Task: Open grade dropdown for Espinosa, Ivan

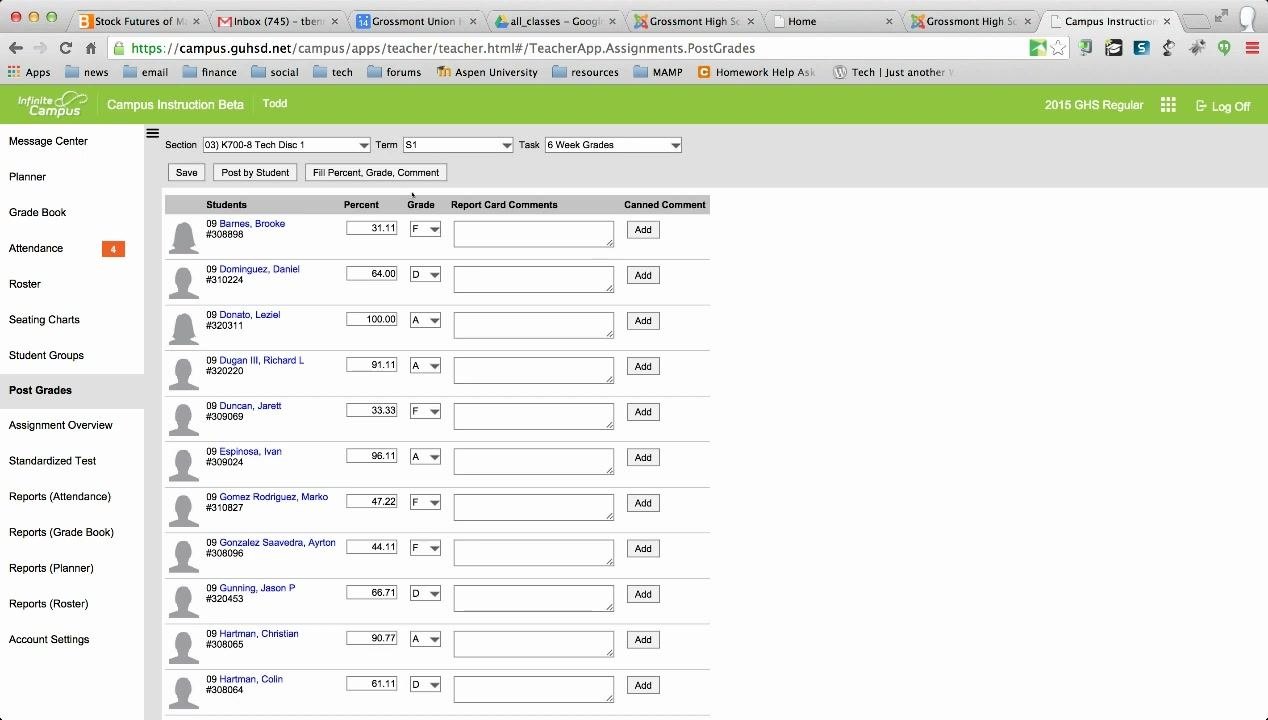Action: click(425, 457)
